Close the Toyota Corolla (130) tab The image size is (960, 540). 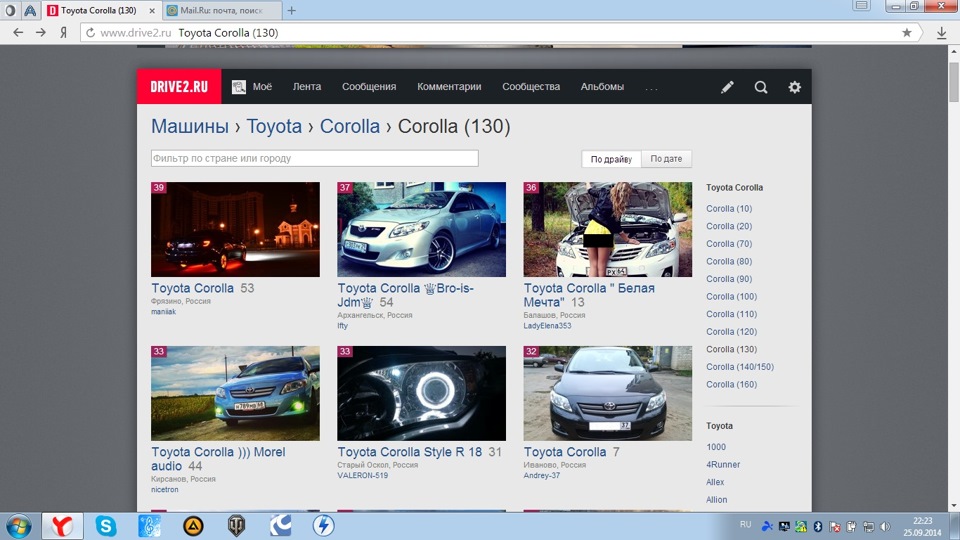(x=152, y=10)
